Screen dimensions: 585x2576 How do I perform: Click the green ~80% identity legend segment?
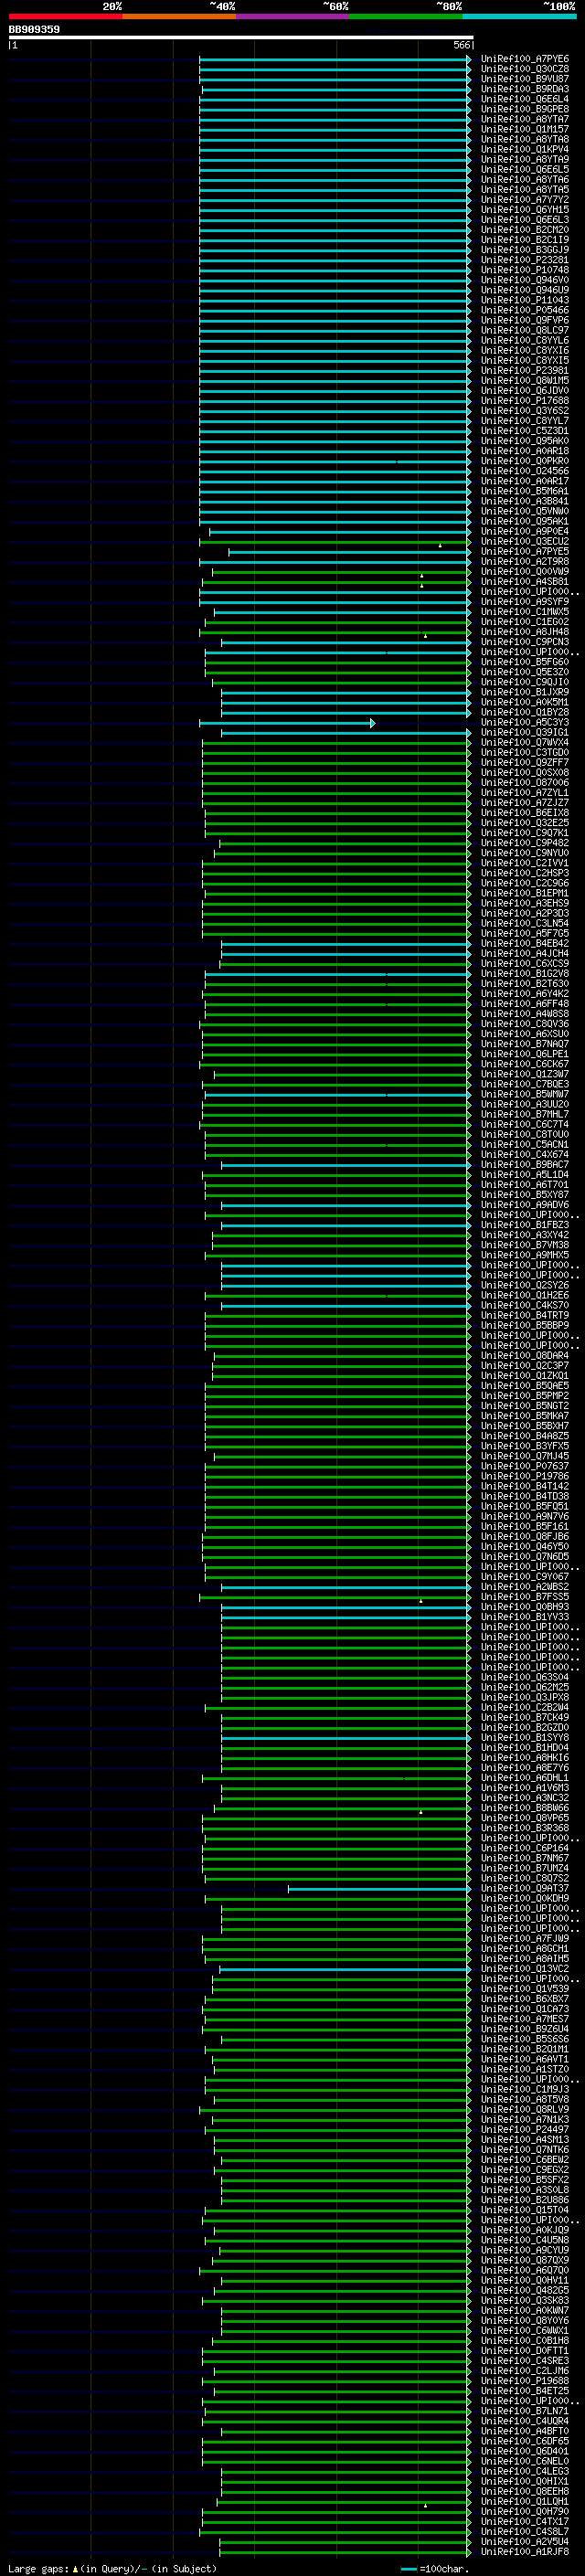tap(406, 16)
